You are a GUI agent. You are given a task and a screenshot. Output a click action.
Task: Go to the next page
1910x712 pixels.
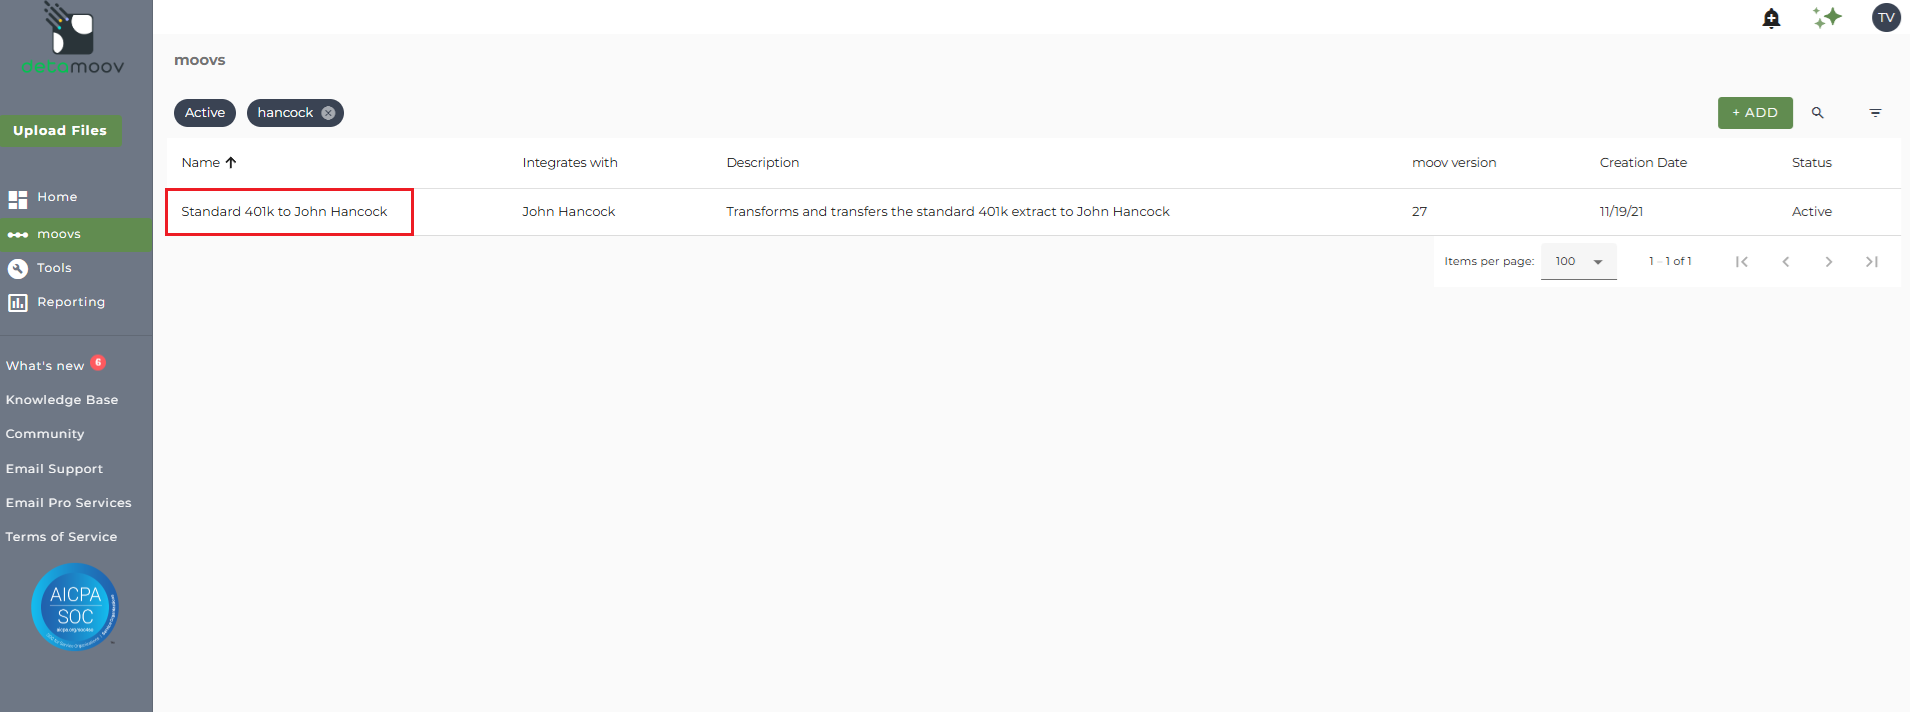tap(1829, 262)
